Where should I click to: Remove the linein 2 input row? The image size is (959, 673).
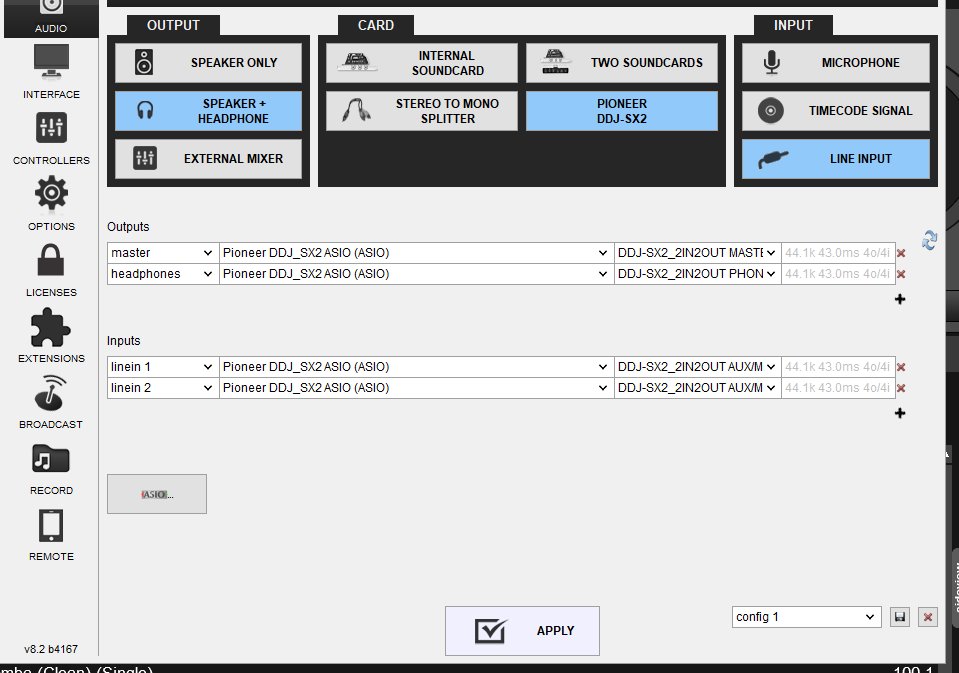click(x=901, y=387)
